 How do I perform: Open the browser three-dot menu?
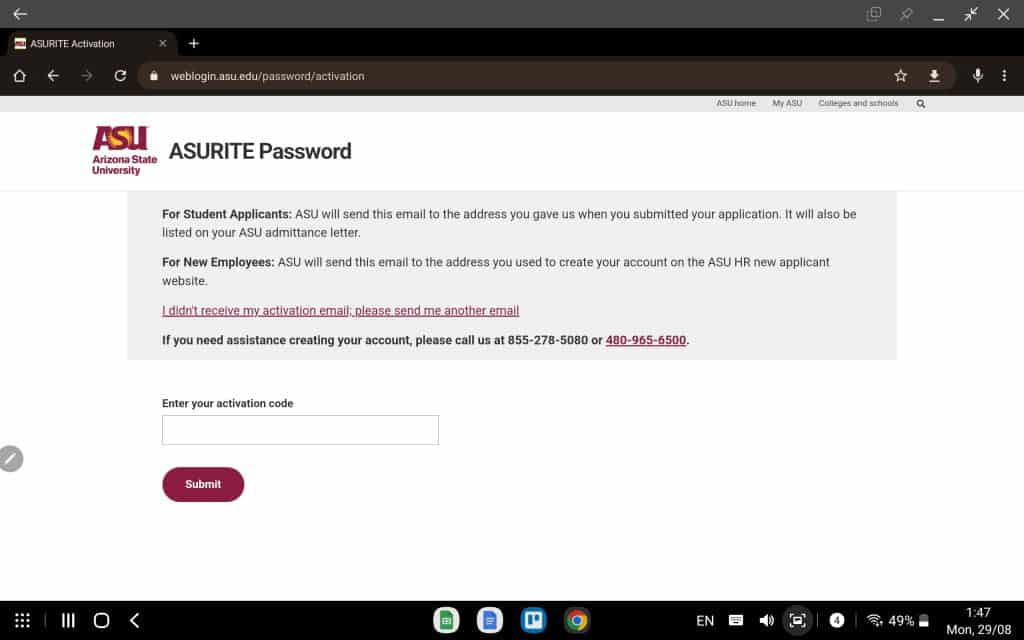coord(1003,75)
